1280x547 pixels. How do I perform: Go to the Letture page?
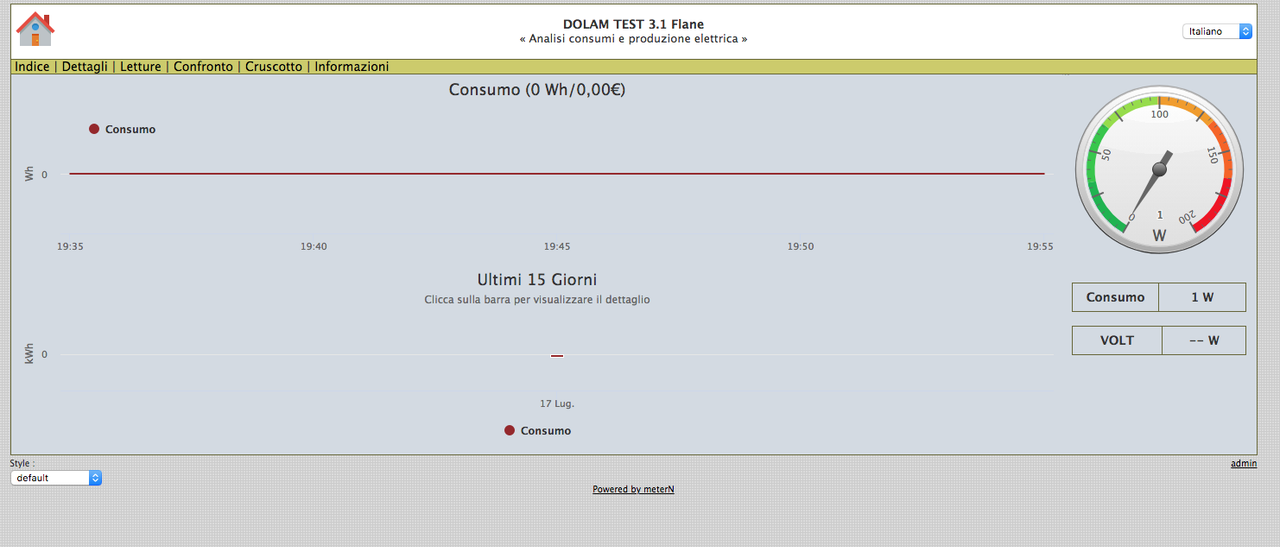tap(141, 67)
